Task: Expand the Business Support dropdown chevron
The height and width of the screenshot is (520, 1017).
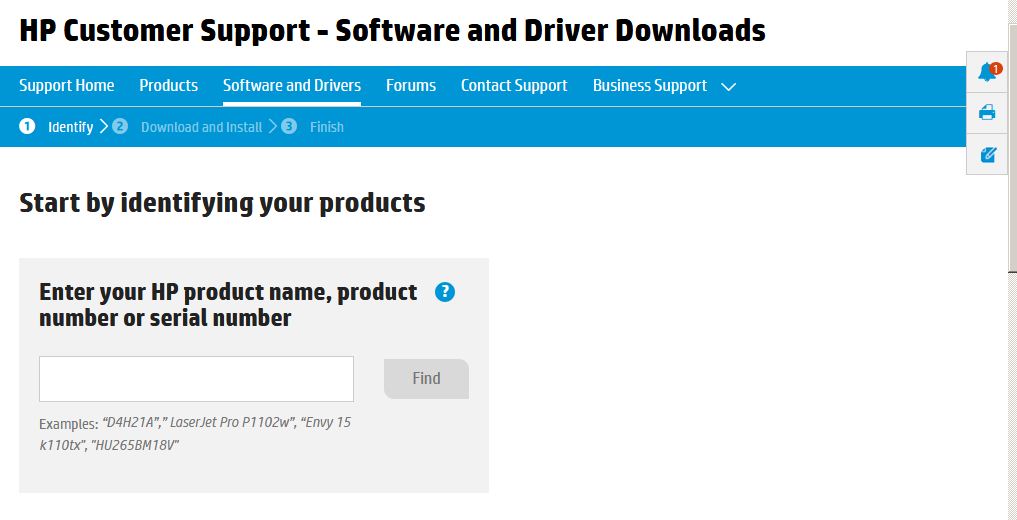Action: tap(729, 86)
